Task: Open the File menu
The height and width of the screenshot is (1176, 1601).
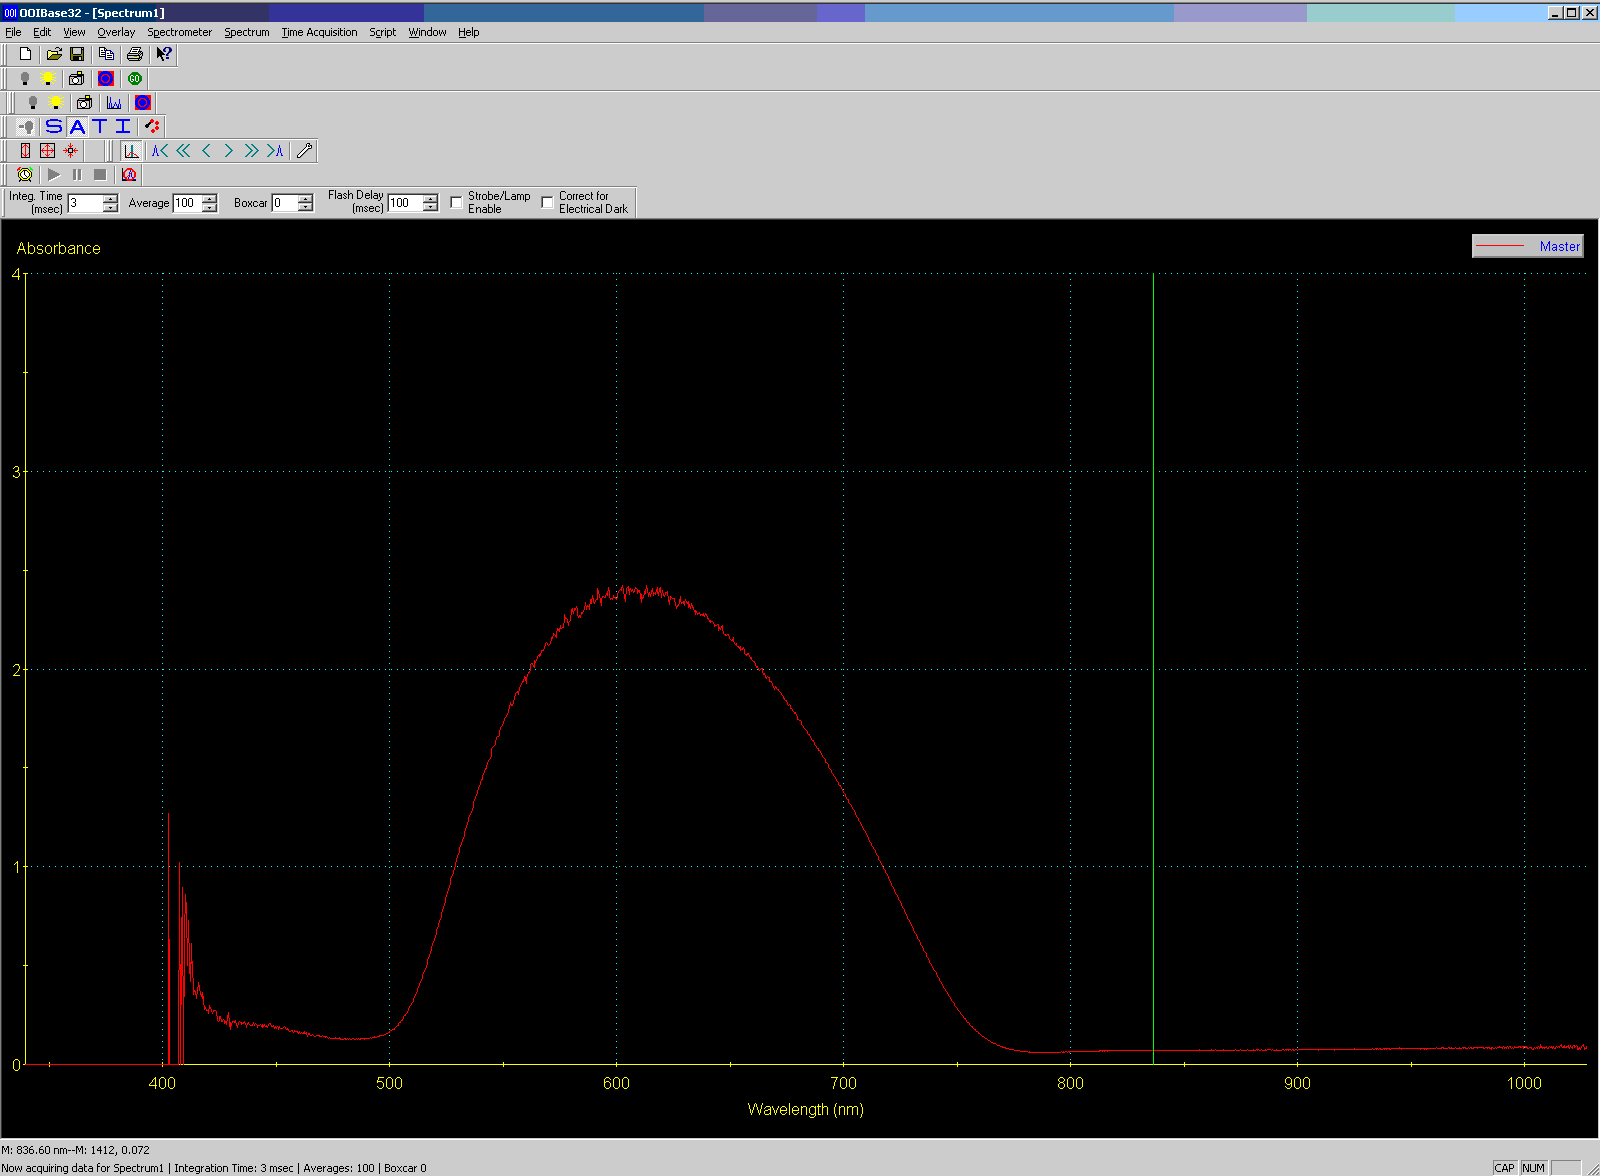Action: 13,32
